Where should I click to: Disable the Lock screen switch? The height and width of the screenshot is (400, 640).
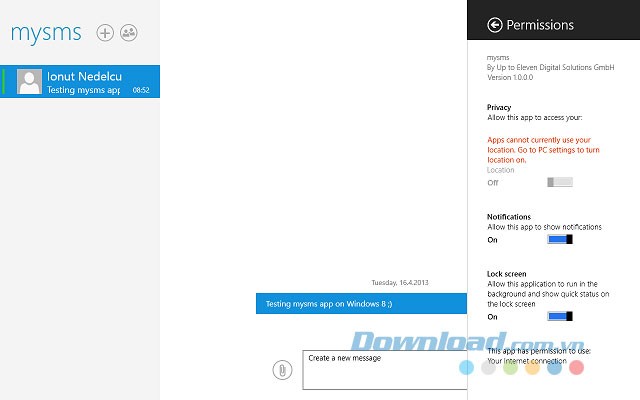click(559, 316)
